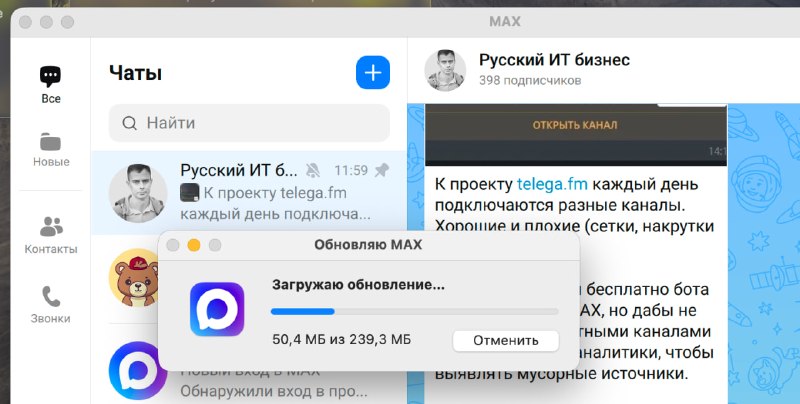Open the Все chats section
Screen dimensions: 800x404
click(x=50, y=84)
